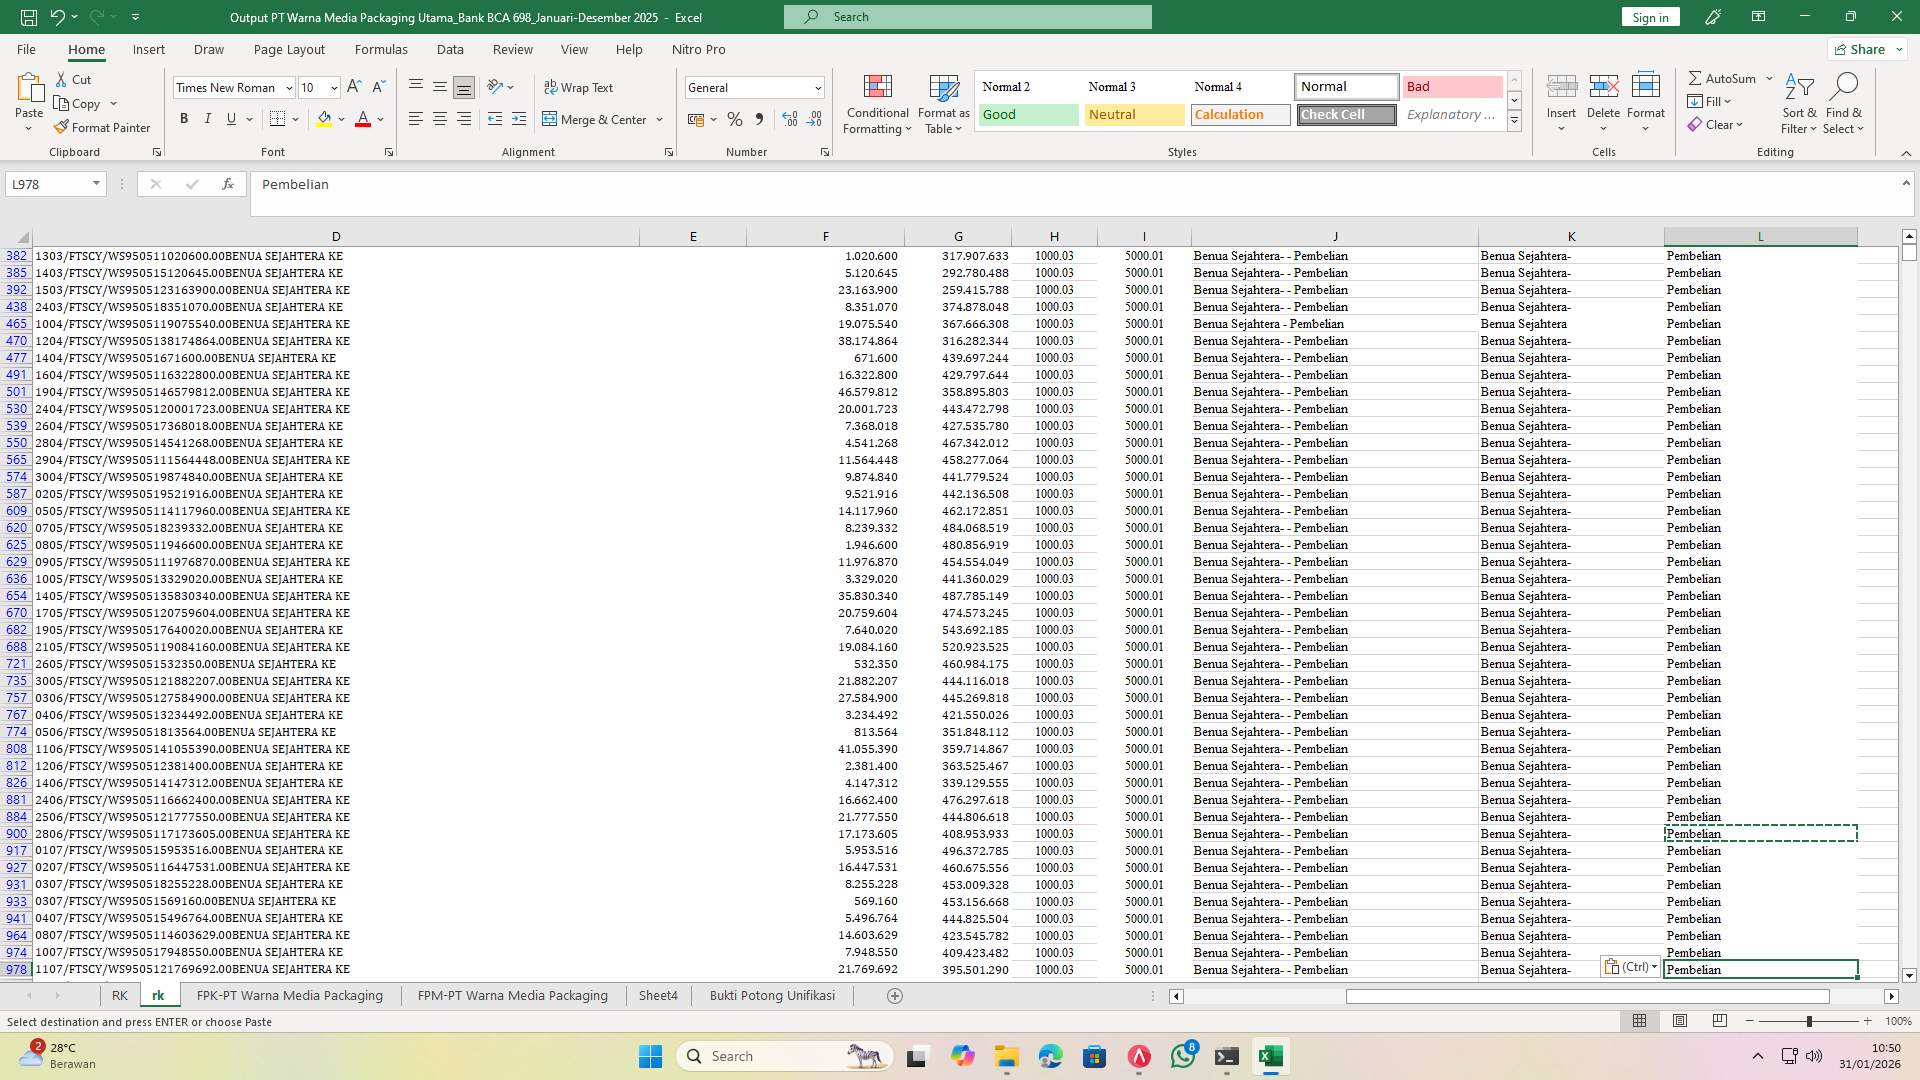Open the Bukti Potong Unifikasi sheet
1920x1080 pixels.
click(x=771, y=995)
